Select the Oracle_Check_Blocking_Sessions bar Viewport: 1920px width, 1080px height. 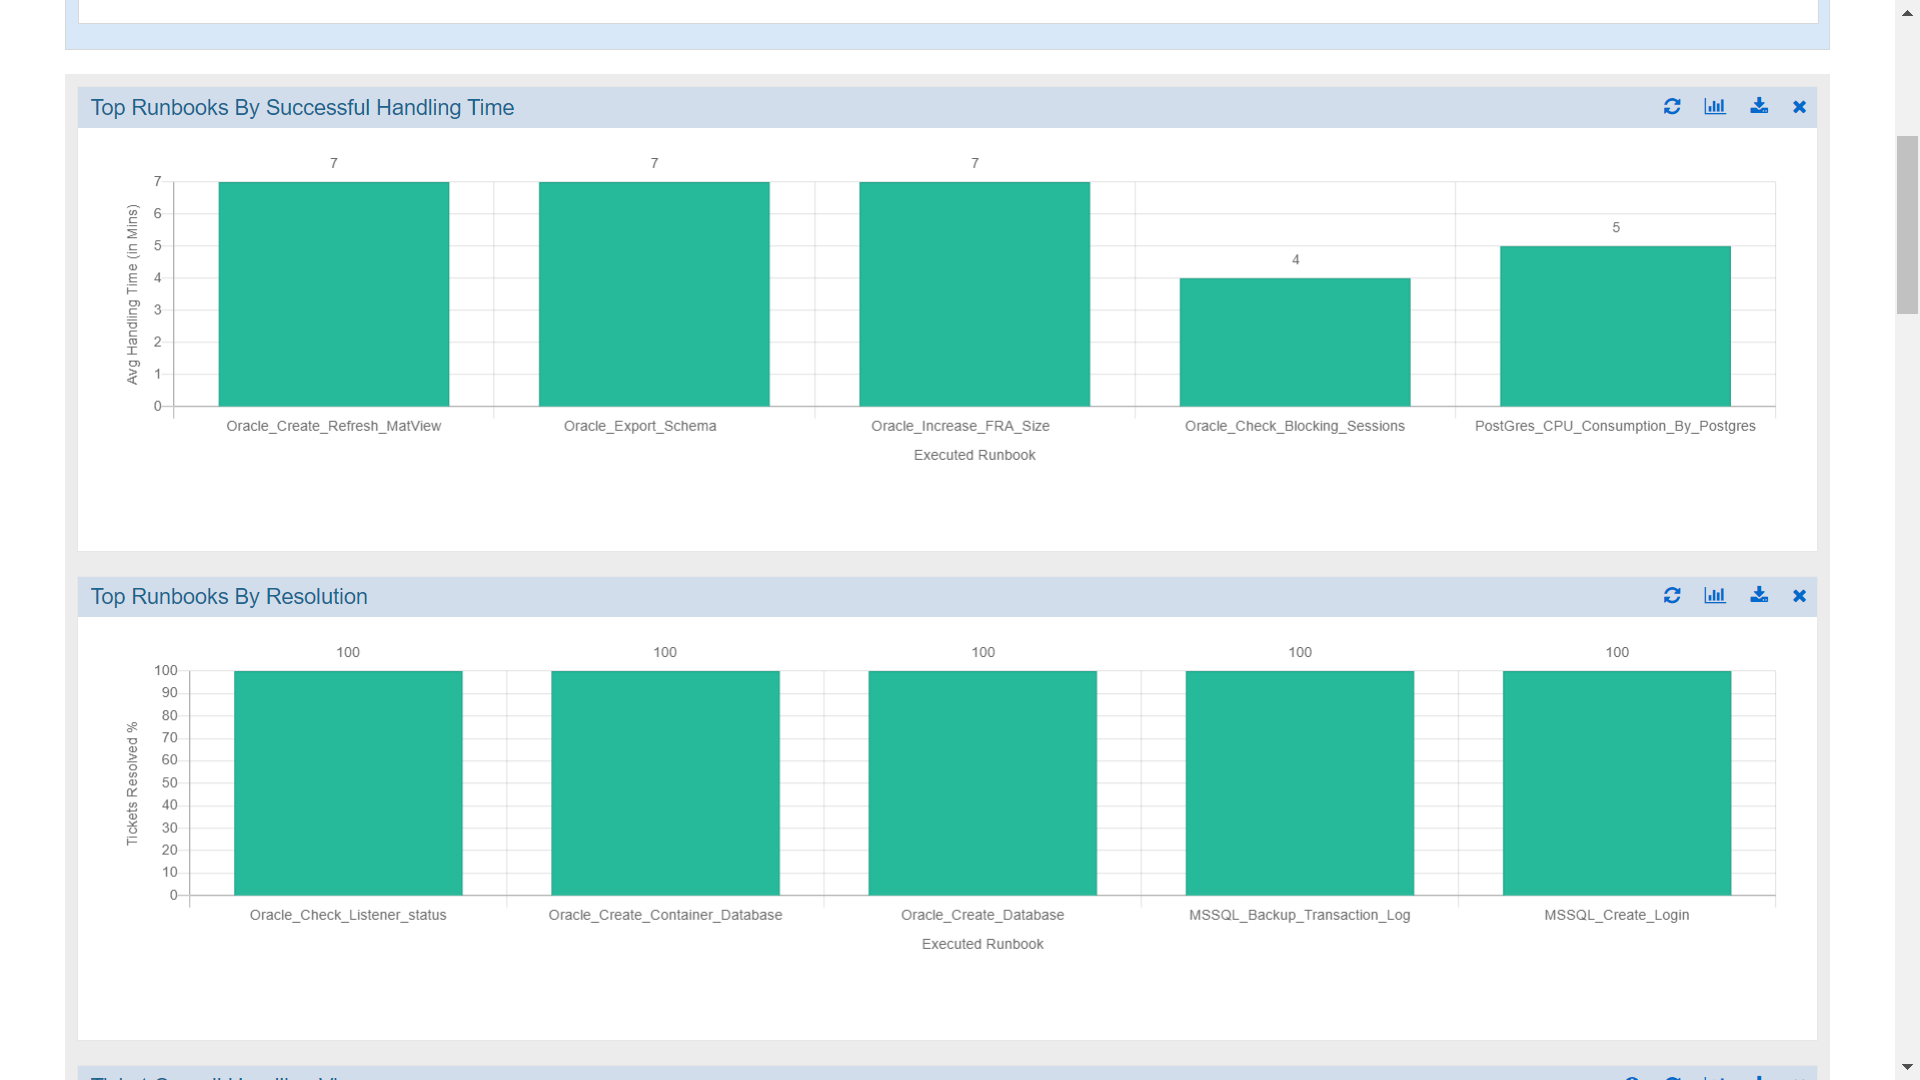click(1295, 342)
